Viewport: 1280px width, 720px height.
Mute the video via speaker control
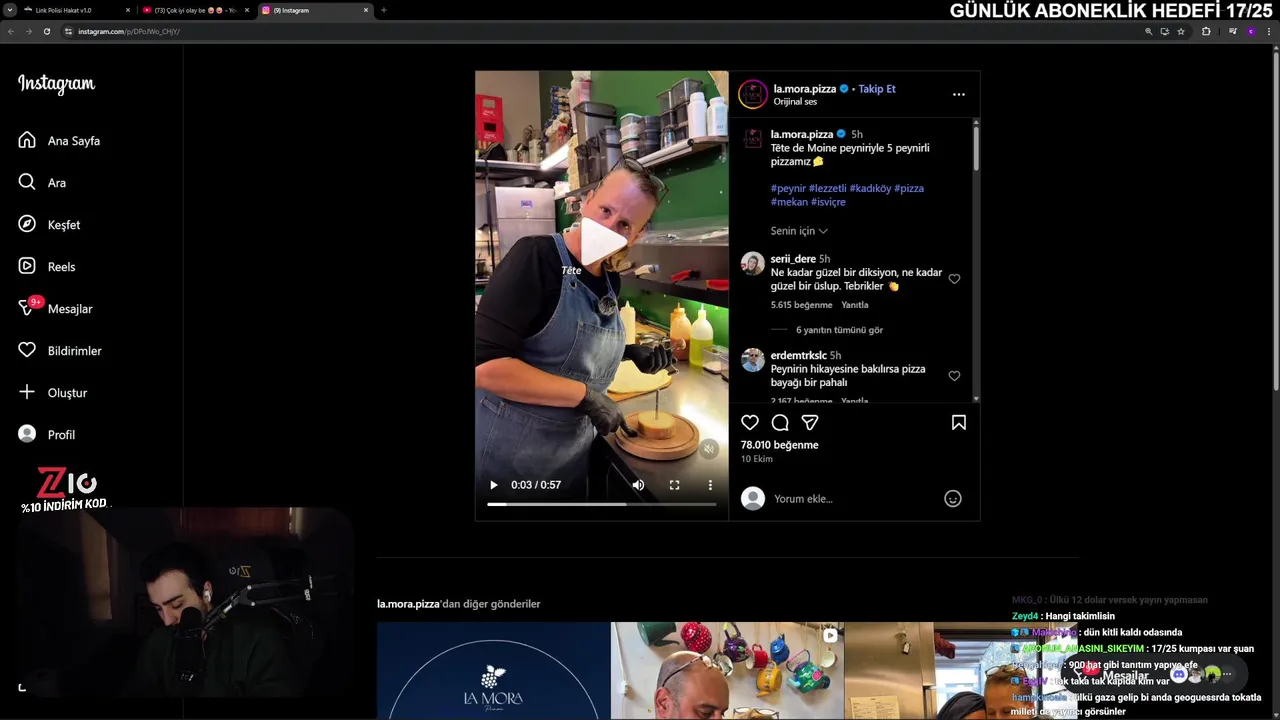click(638, 485)
